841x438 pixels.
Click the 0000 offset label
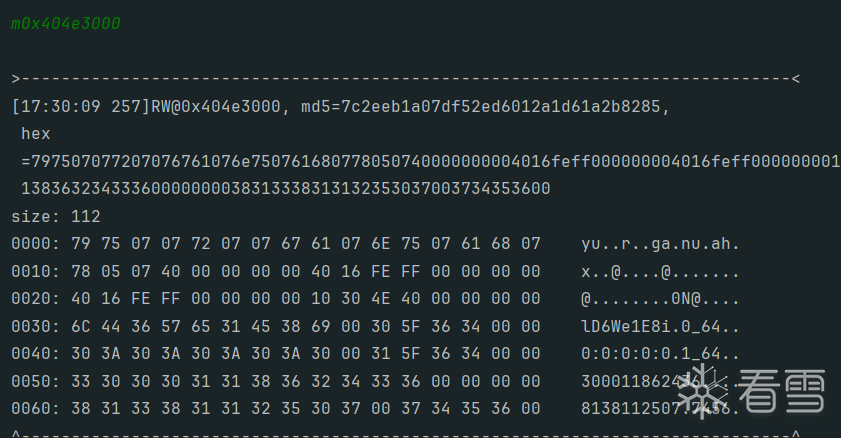click(30, 244)
